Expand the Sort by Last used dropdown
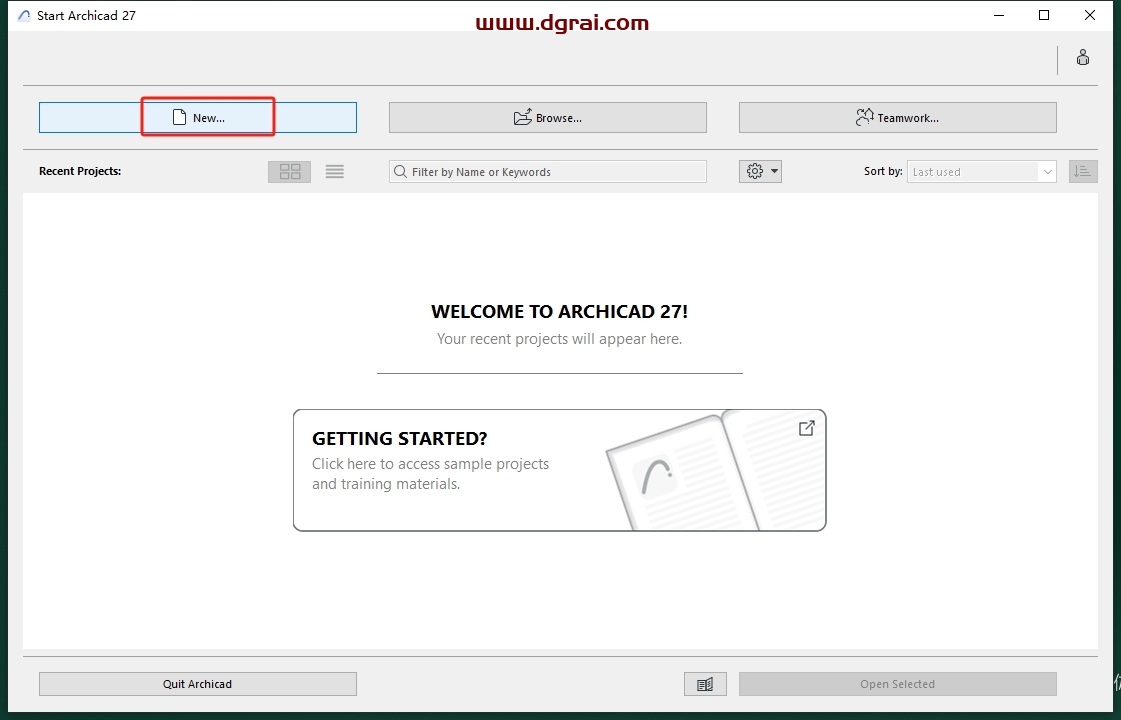Image resolution: width=1121 pixels, height=720 pixels. (980, 172)
